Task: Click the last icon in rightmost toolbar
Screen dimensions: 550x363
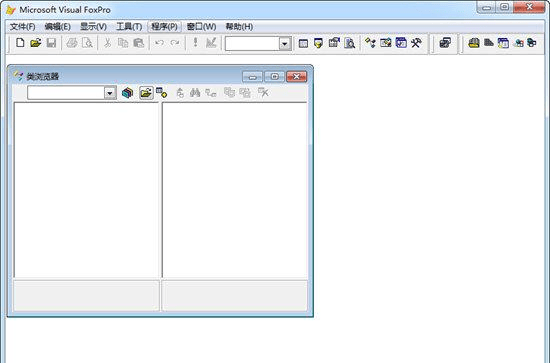Action: pyautogui.click(x=532, y=43)
